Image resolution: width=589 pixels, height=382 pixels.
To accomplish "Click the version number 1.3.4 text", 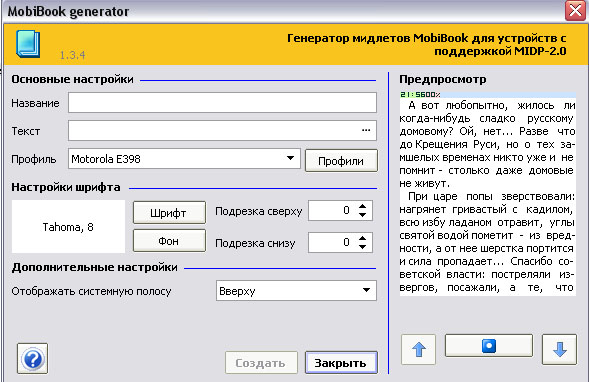I will [x=72, y=55].
